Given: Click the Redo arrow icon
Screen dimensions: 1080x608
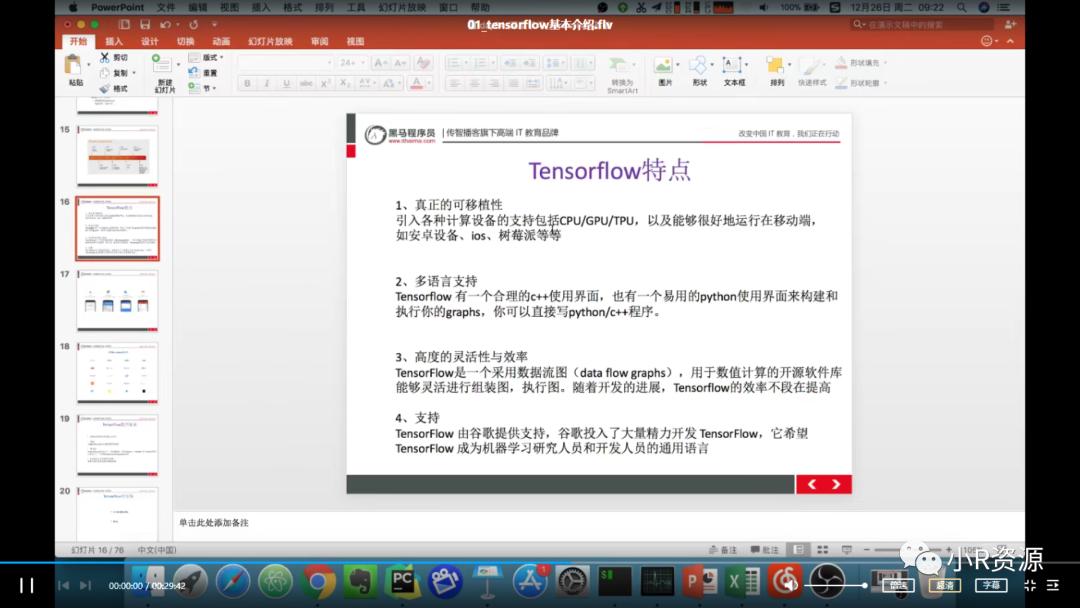Looking at the screenshot, I should click(194, 25).
